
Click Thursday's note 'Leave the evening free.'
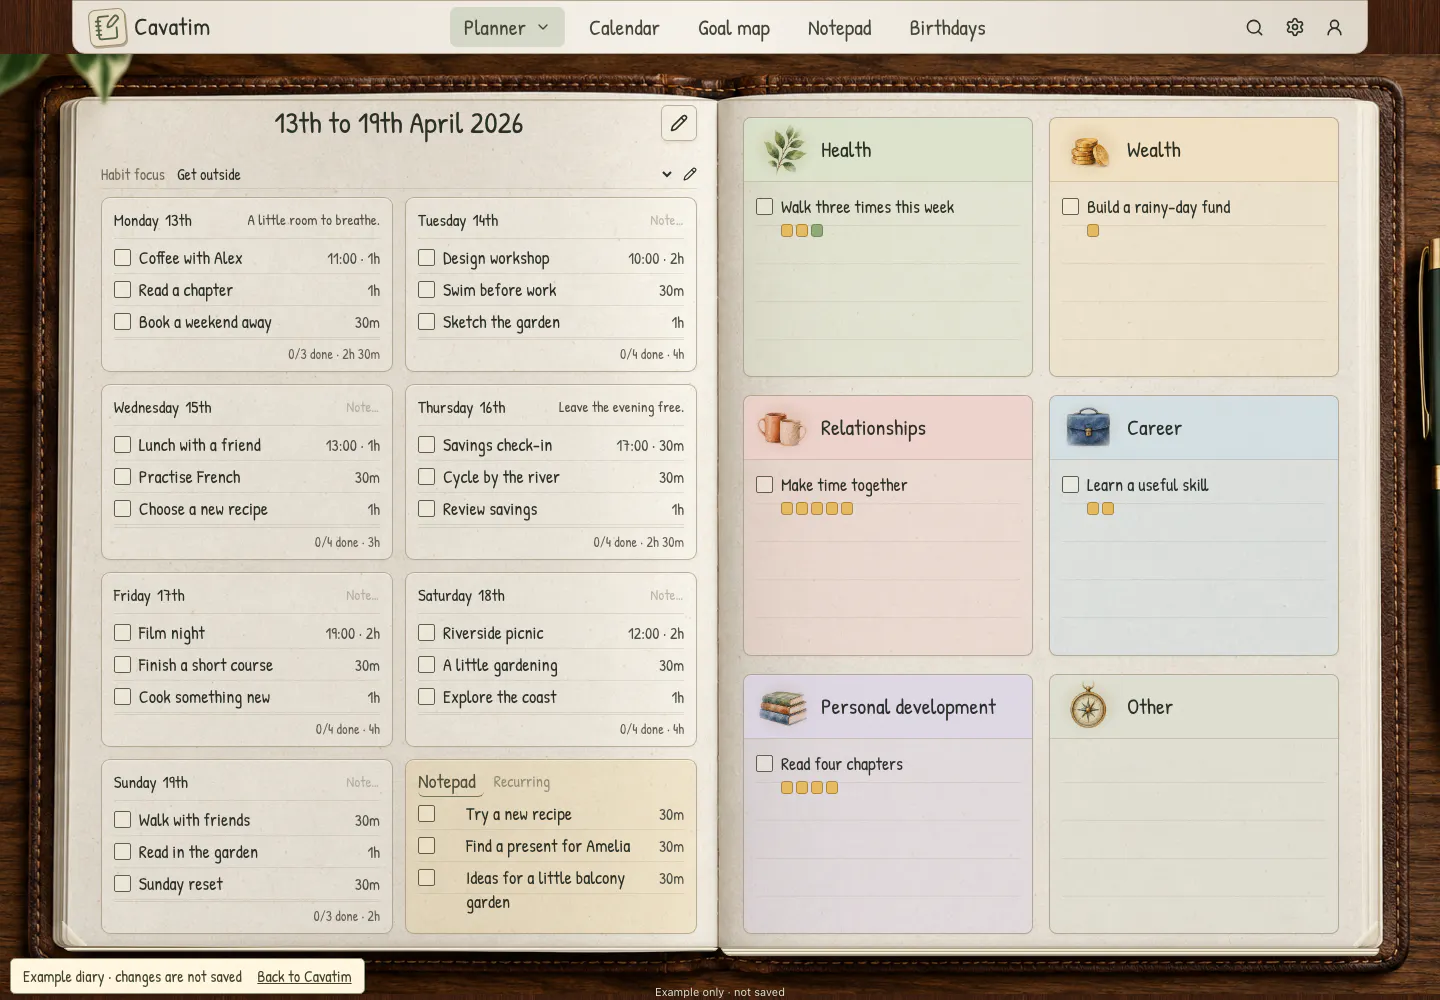click(621, 408)
